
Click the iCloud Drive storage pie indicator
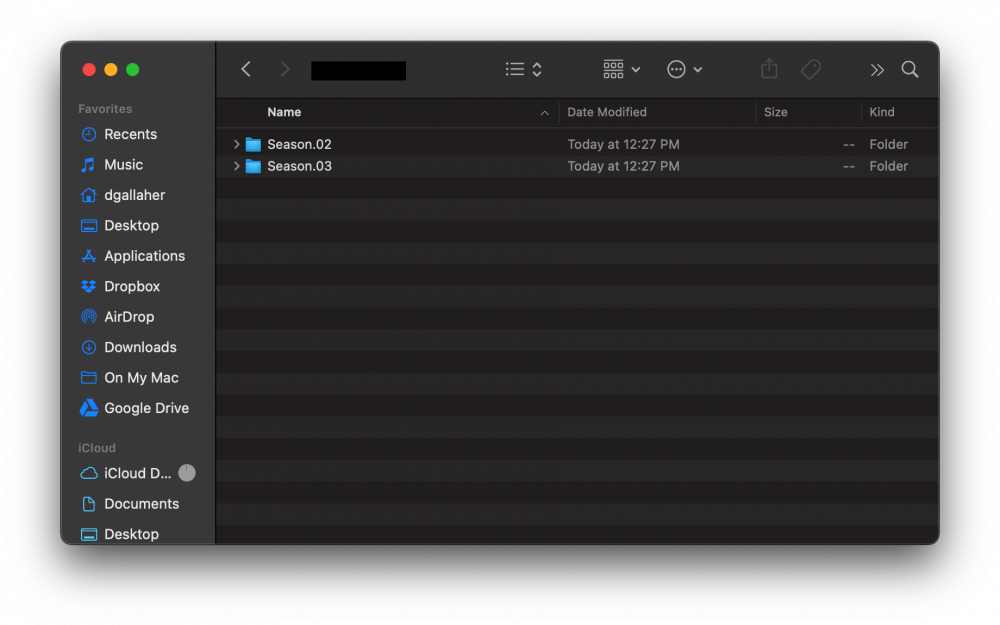coord(187,473)
